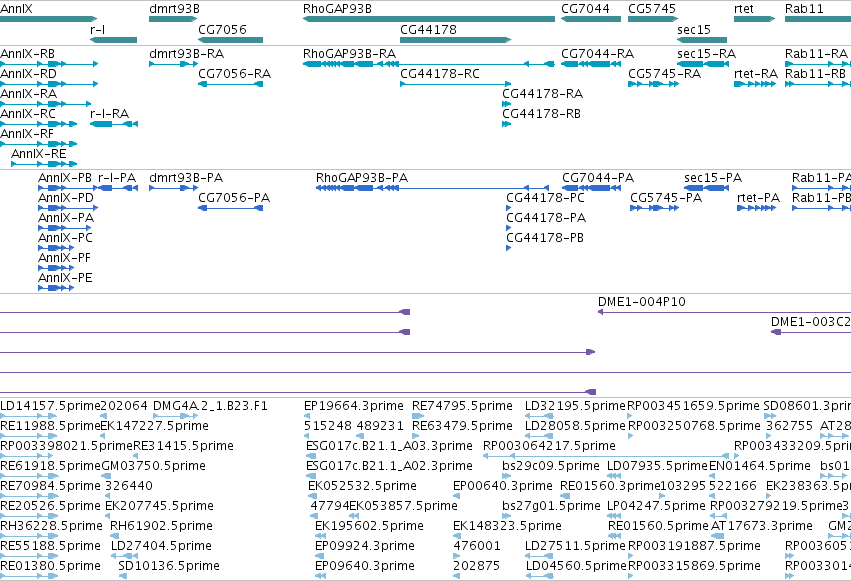The width and height of the screenshot is (851, 581).
Task: Open EST EK052532.5prime
Action: tap(362, 486)
